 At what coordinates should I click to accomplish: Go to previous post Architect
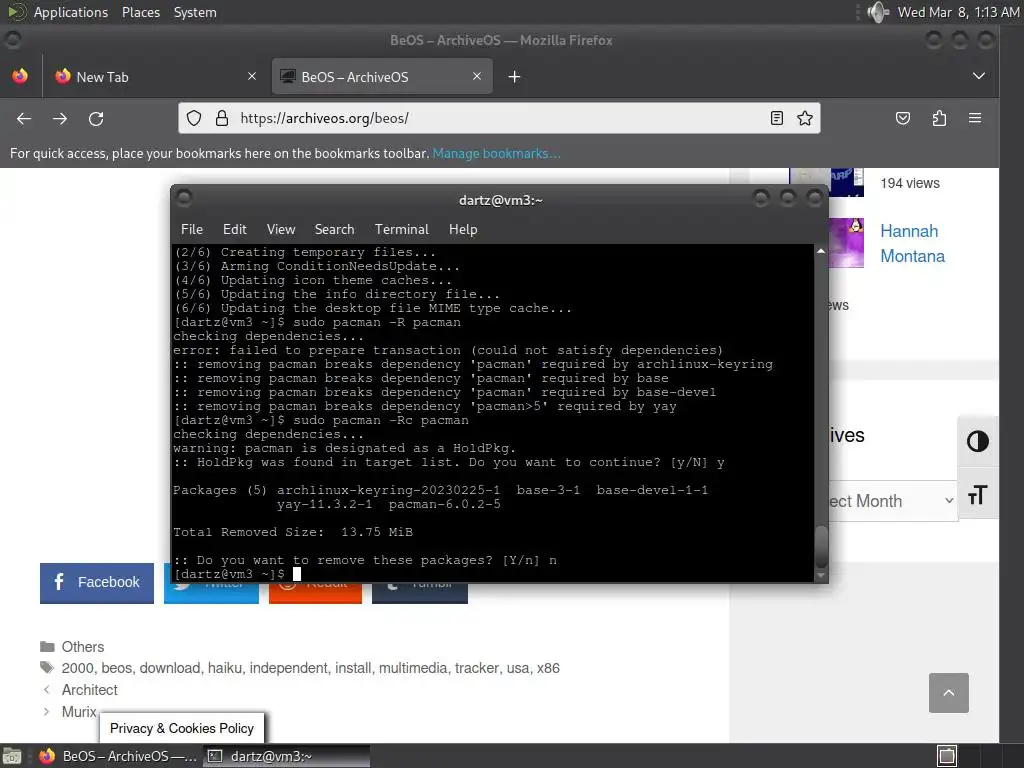(x=89, y=690)
